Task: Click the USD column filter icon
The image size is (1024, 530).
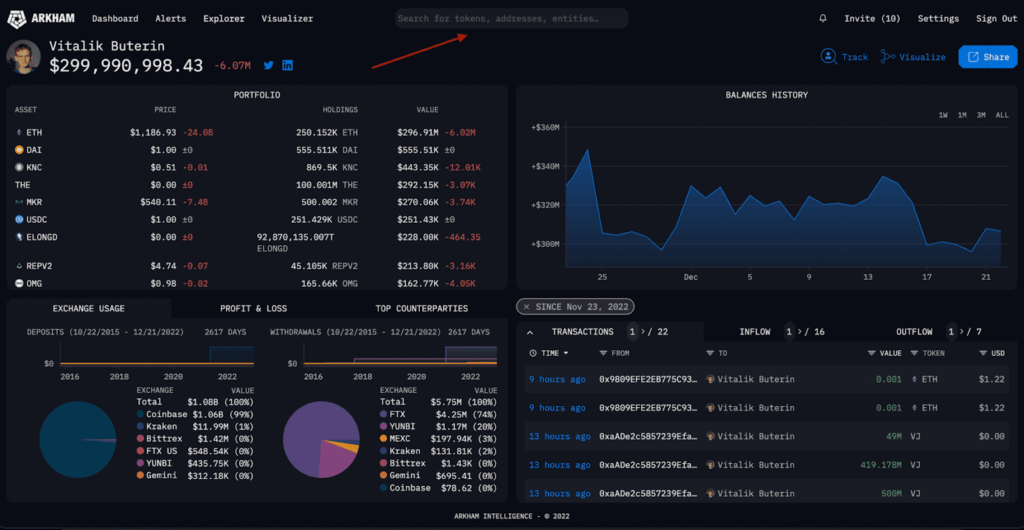Action: 981,353
